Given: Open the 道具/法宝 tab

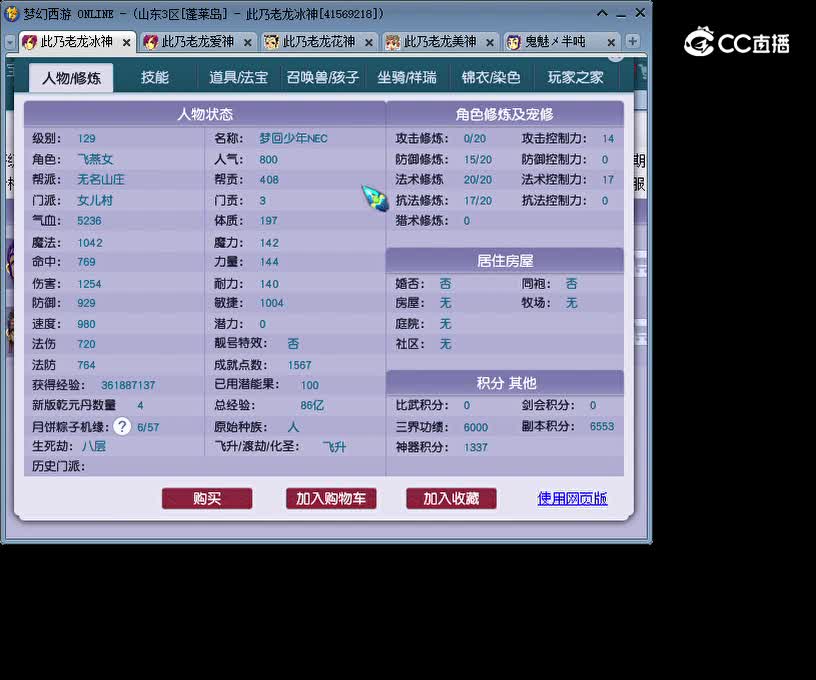Looking at the screenshot, I should coord(239,77).
